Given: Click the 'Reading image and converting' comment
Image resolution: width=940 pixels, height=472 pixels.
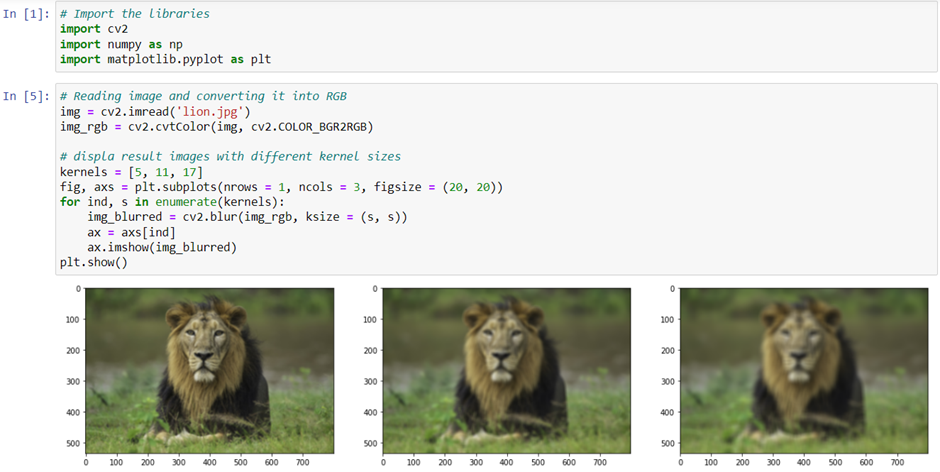Looking at the screenshot, I should coord(203,96).
